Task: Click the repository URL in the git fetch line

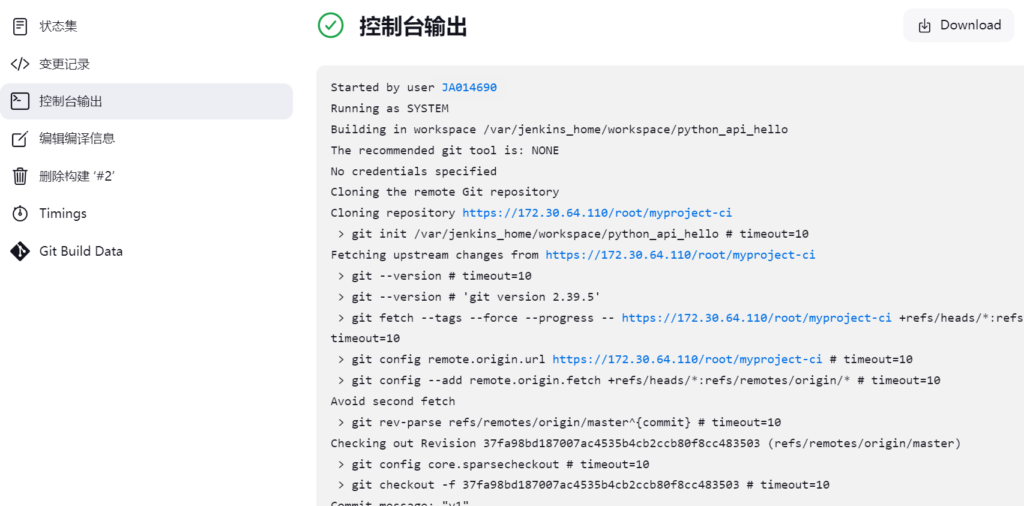Action: pyautogui.click(x=756, y=318)
